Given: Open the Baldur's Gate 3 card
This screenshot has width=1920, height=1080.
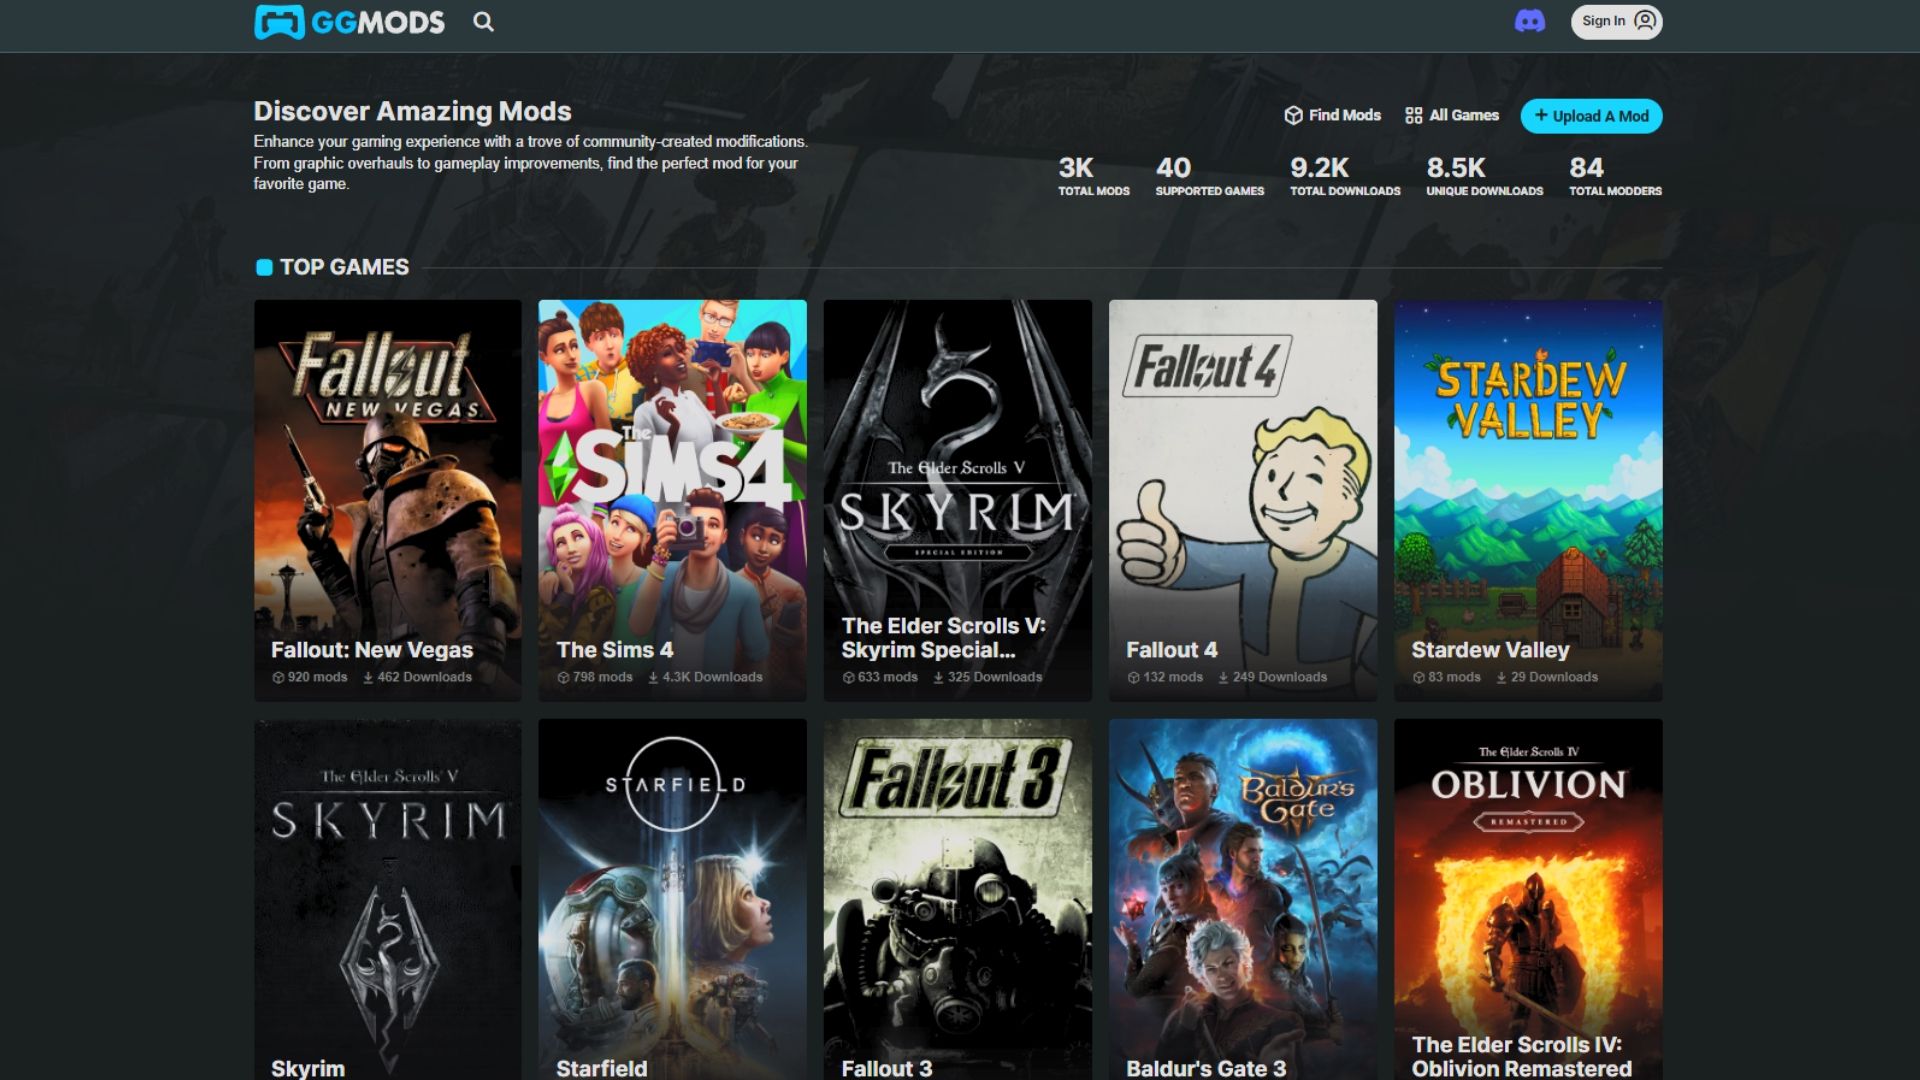Looking at the screenshot, I should click(x=1242, y=900).
